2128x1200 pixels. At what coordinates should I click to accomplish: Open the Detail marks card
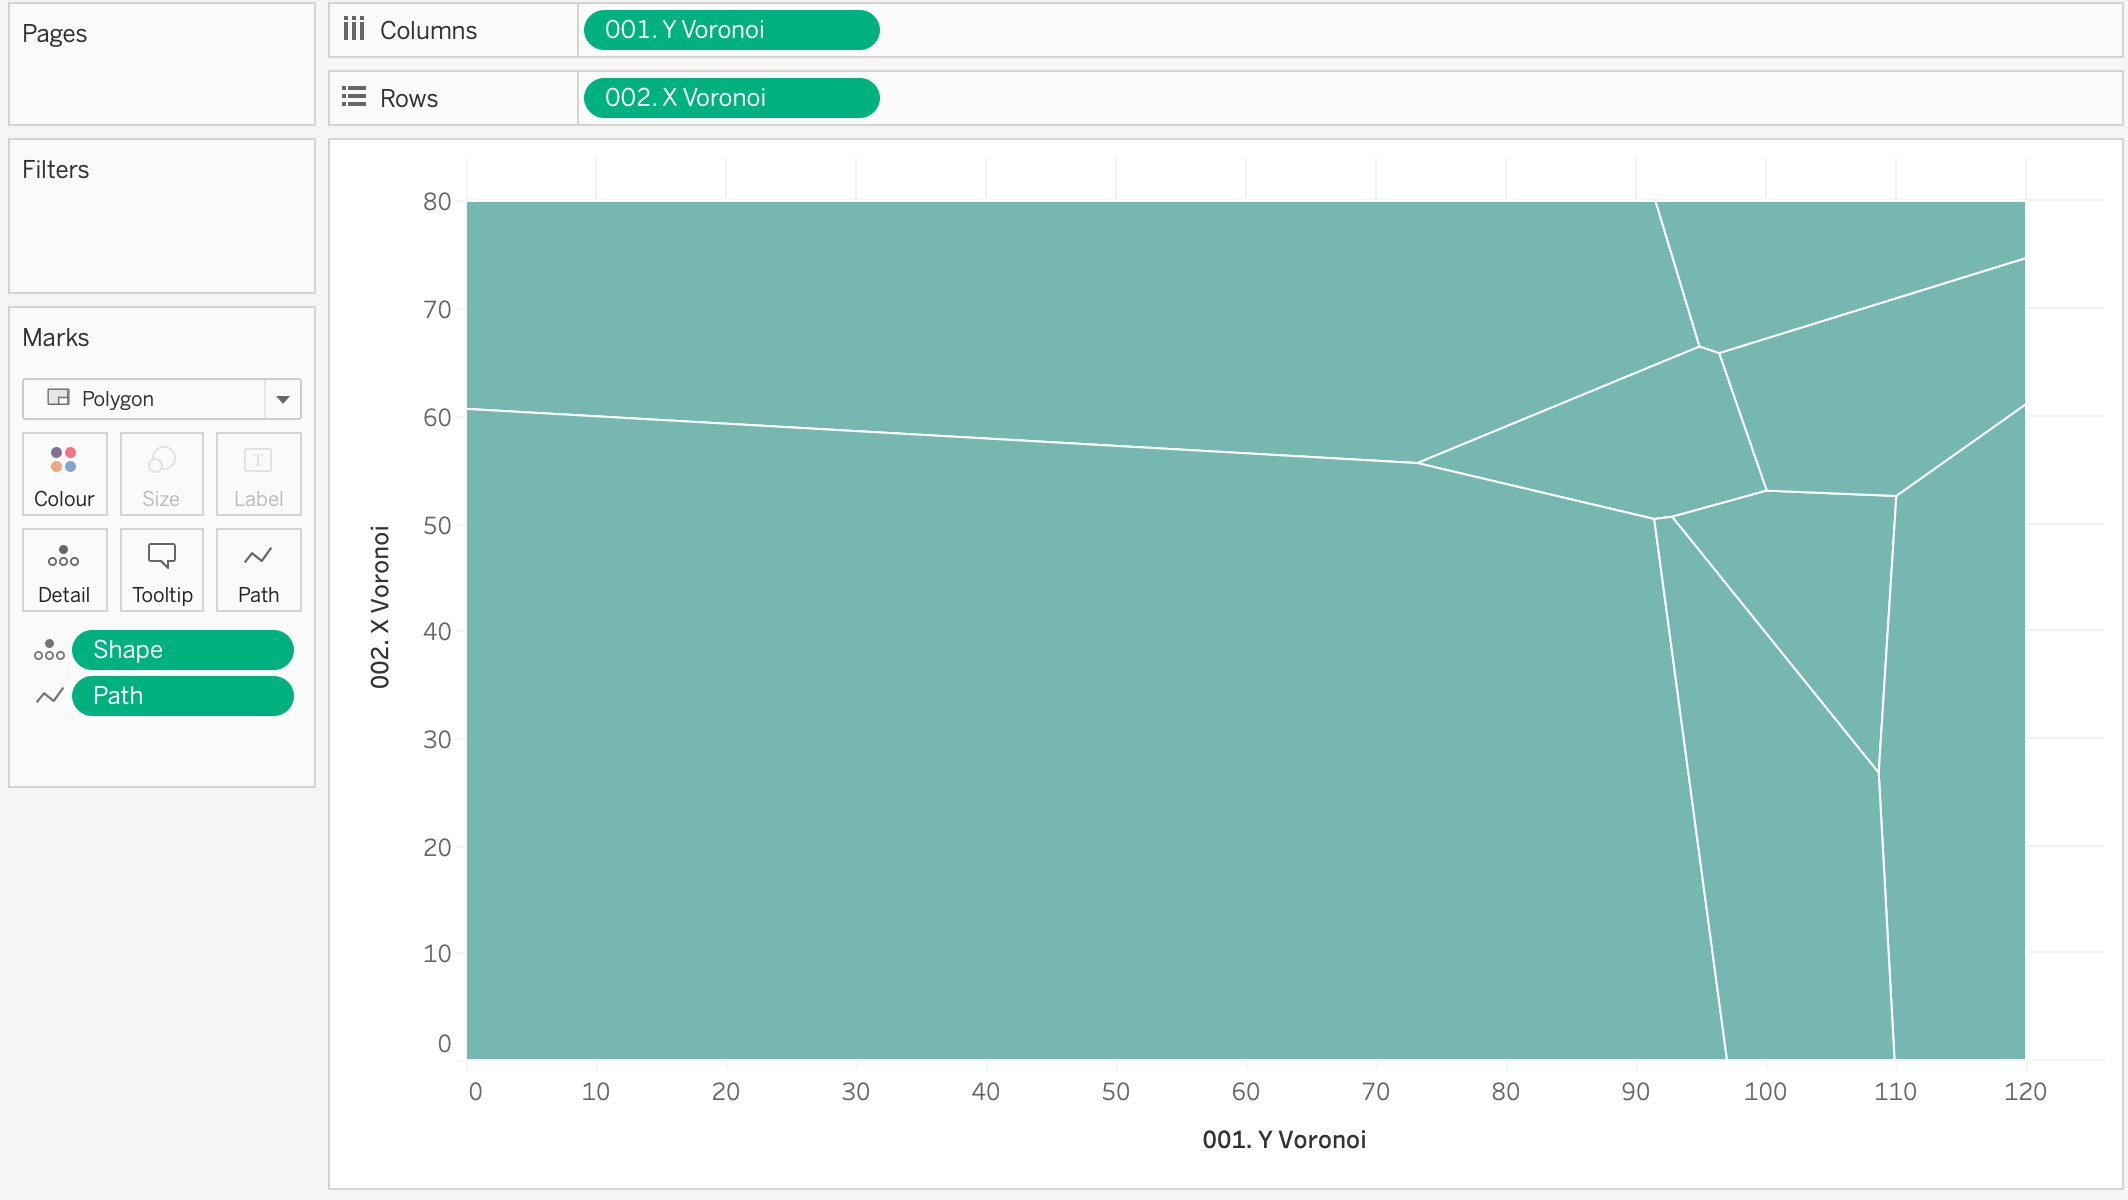tap(64, 570)
